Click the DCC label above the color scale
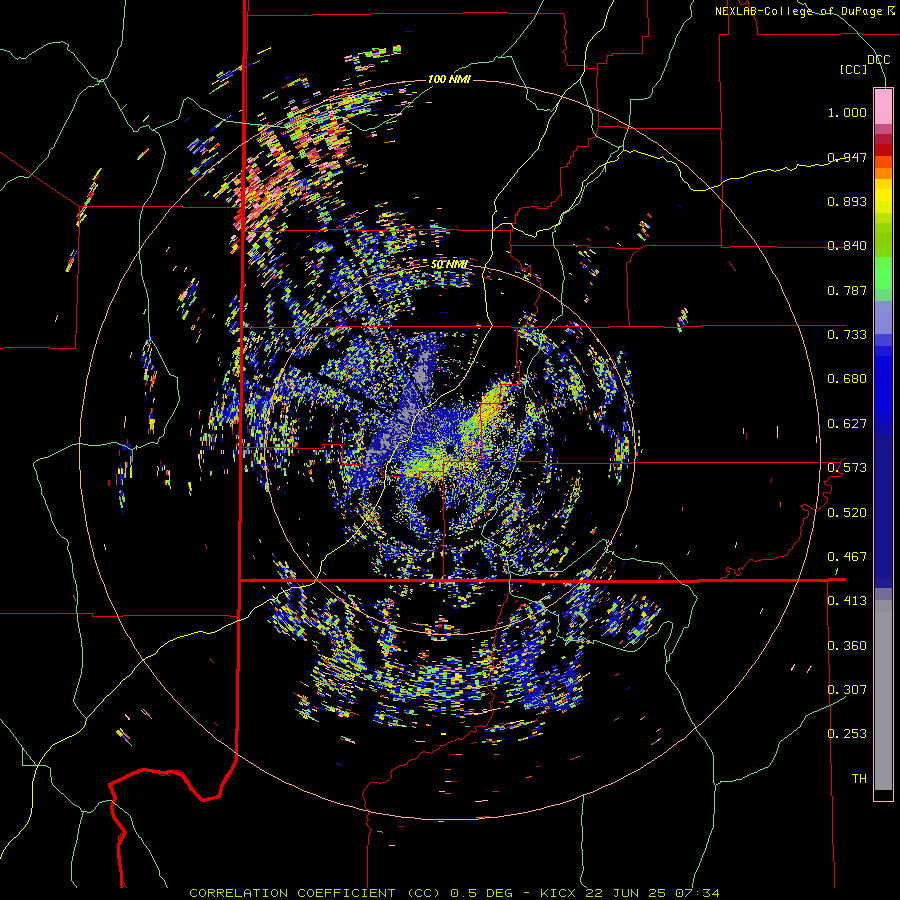This screenshot has height=900, width=900. (x=878, y=60)
